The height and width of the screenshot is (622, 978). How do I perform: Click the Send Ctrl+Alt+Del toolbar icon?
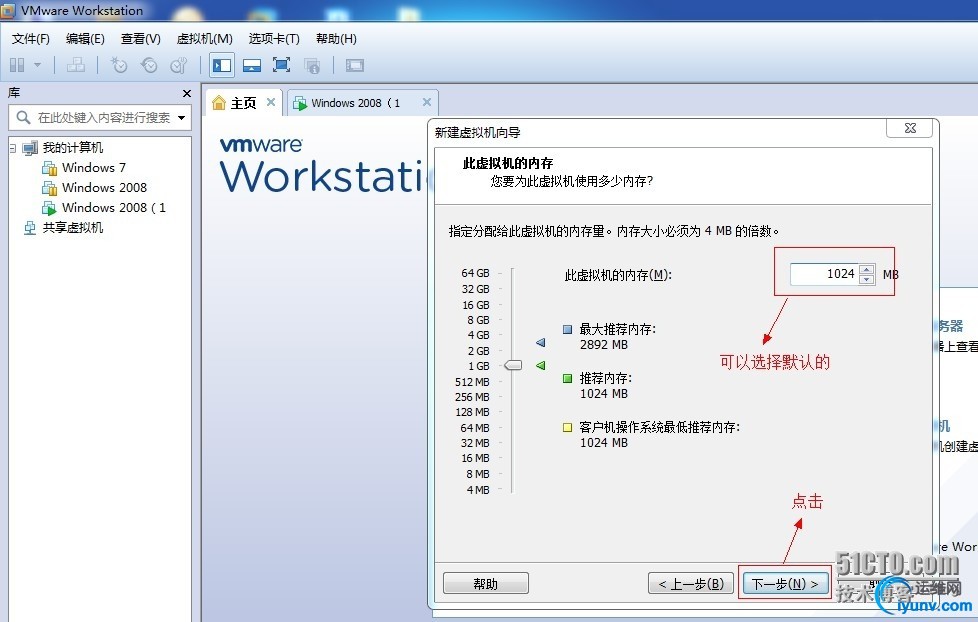76,65
